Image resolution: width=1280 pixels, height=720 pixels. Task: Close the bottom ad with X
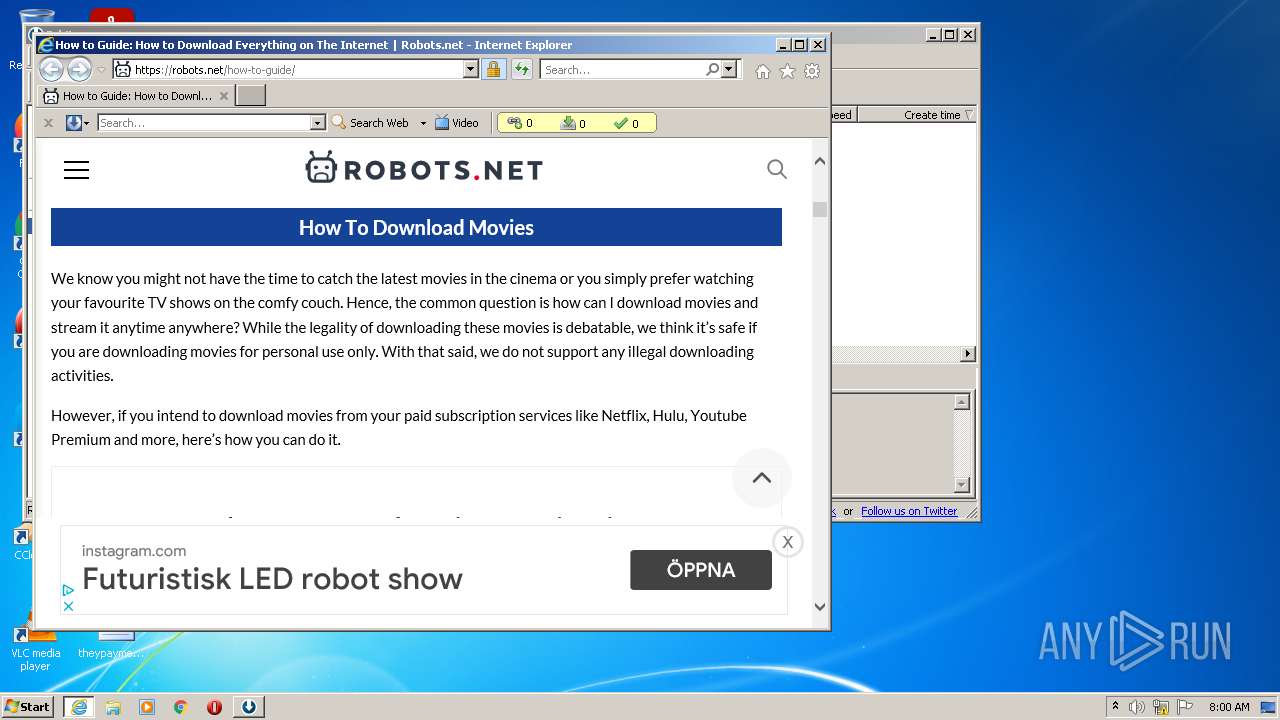click(x=787, y=542)
